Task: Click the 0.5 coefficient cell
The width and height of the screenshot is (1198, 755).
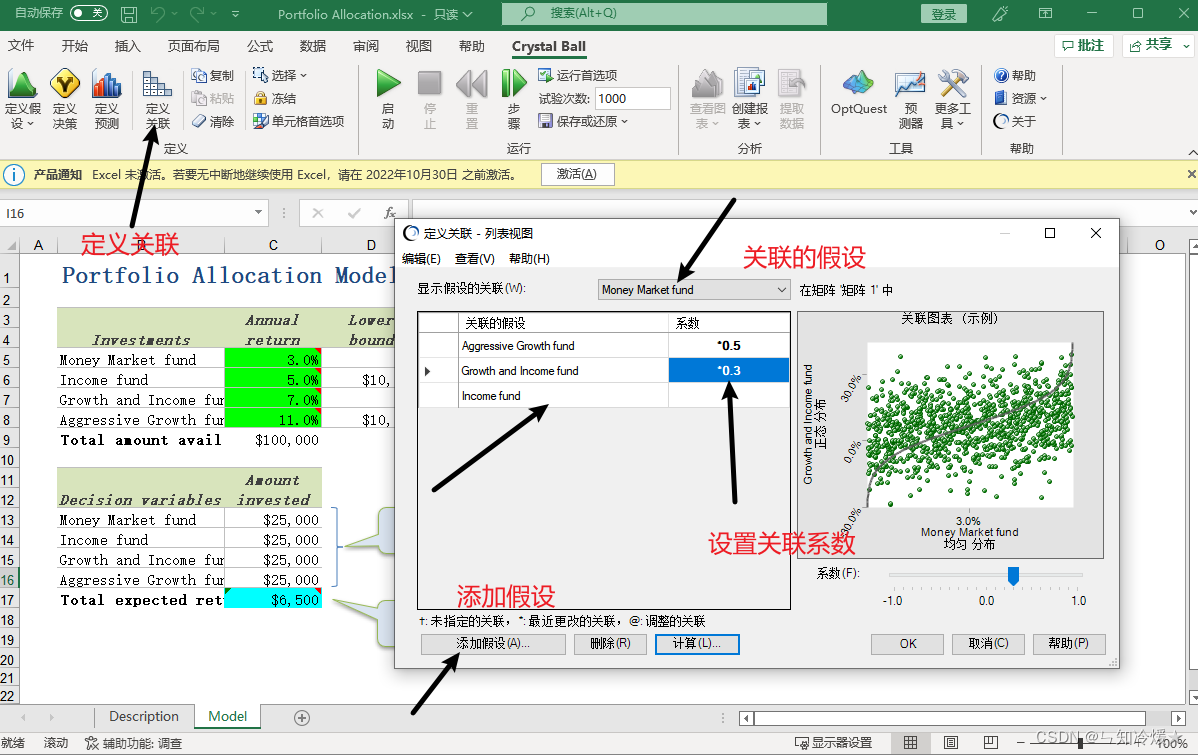Action: point(729,345)
